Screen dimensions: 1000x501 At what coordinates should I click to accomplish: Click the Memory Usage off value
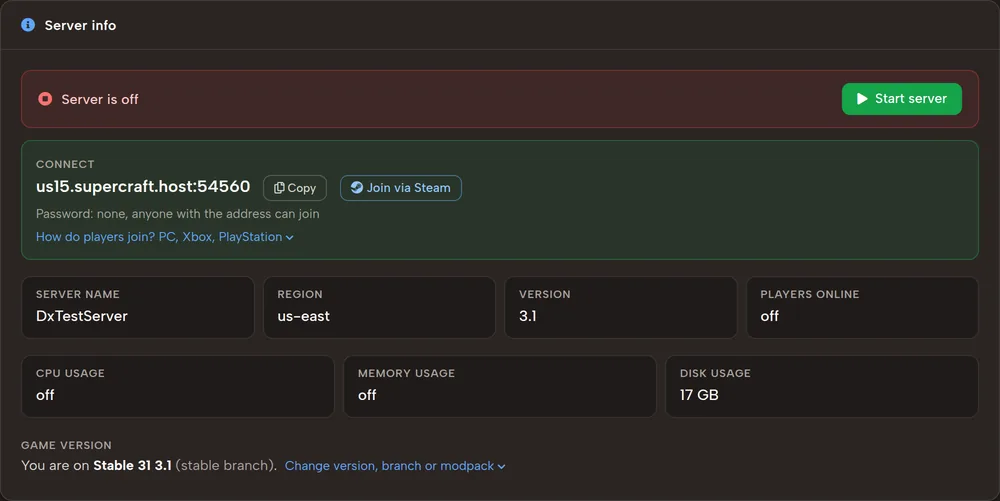(x=367, y=395)
